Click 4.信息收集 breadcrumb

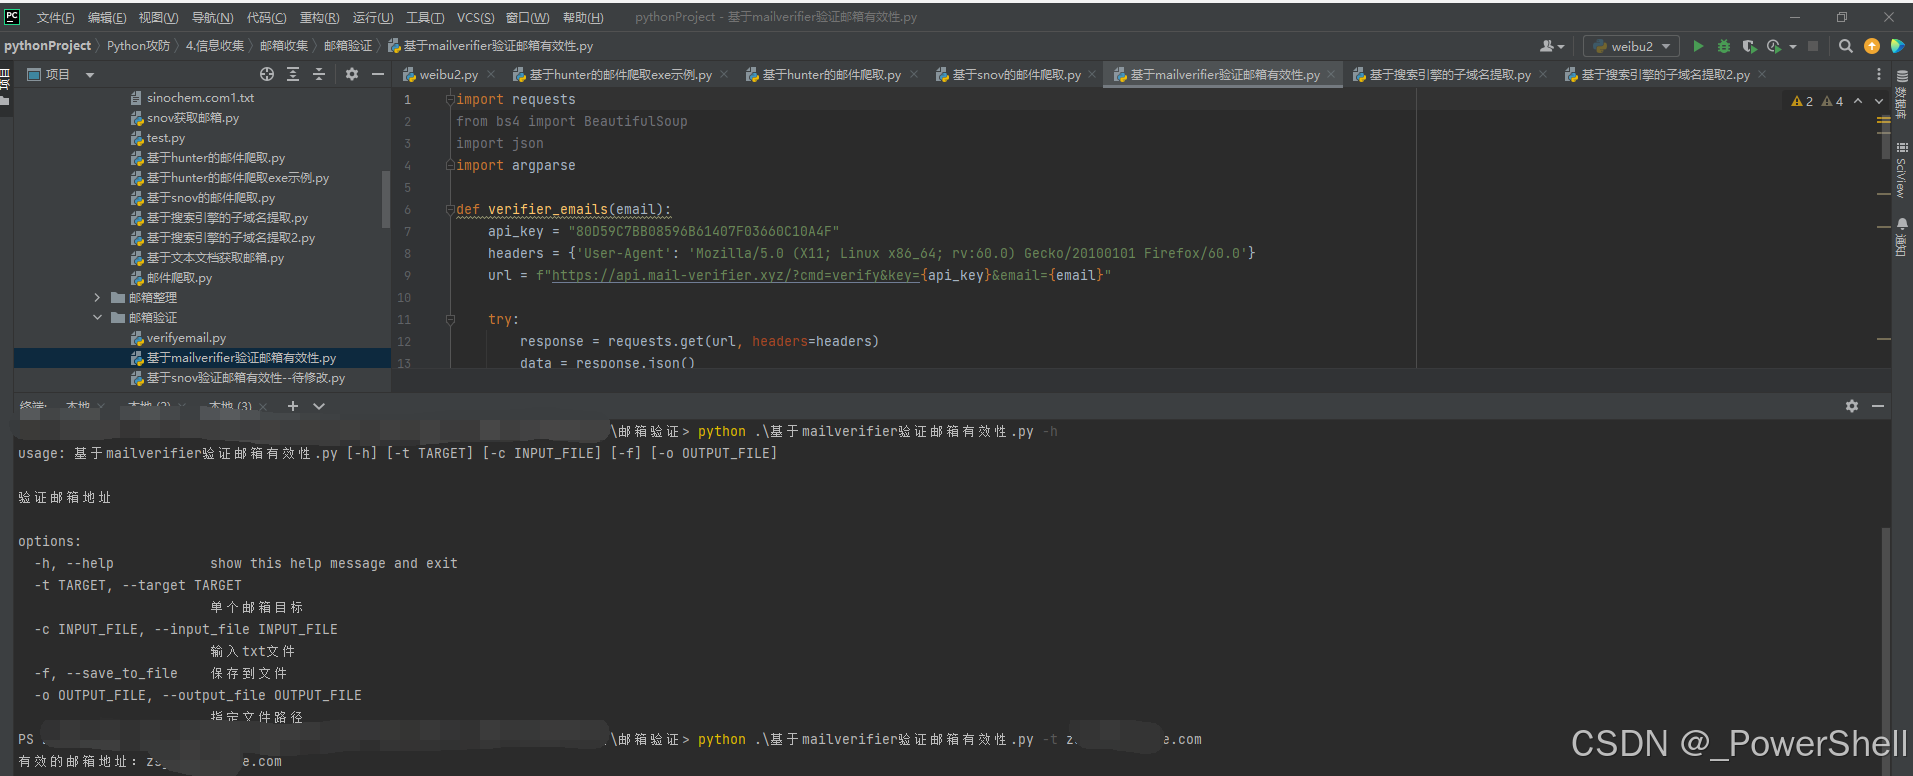pyautogui.click(x=214, y=46)
